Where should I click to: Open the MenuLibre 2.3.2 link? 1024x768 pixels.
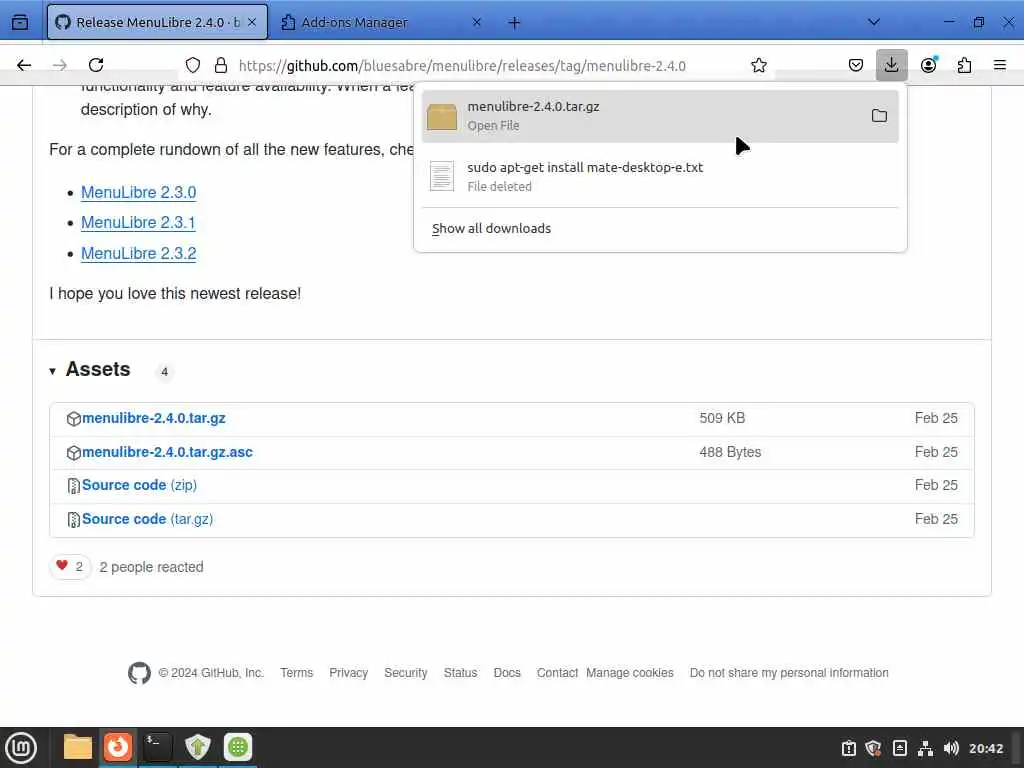point(138,253)
